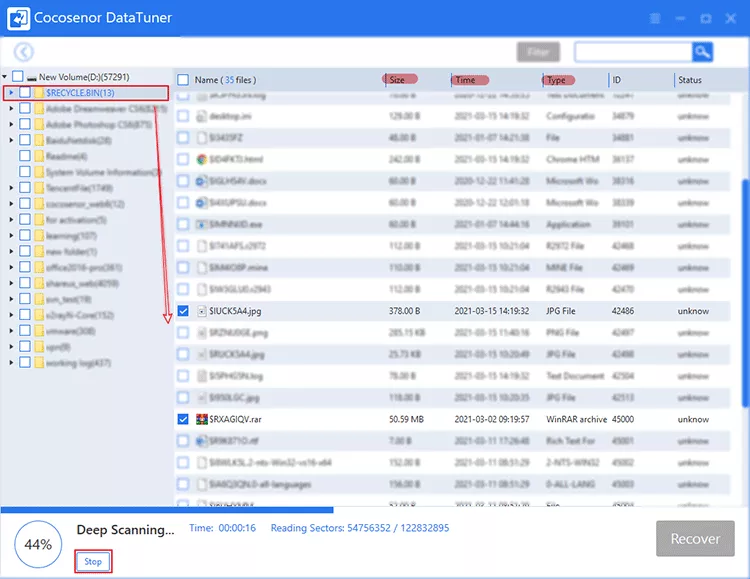Tick the New Volume(D:) checkbox

tap(18, 77)
